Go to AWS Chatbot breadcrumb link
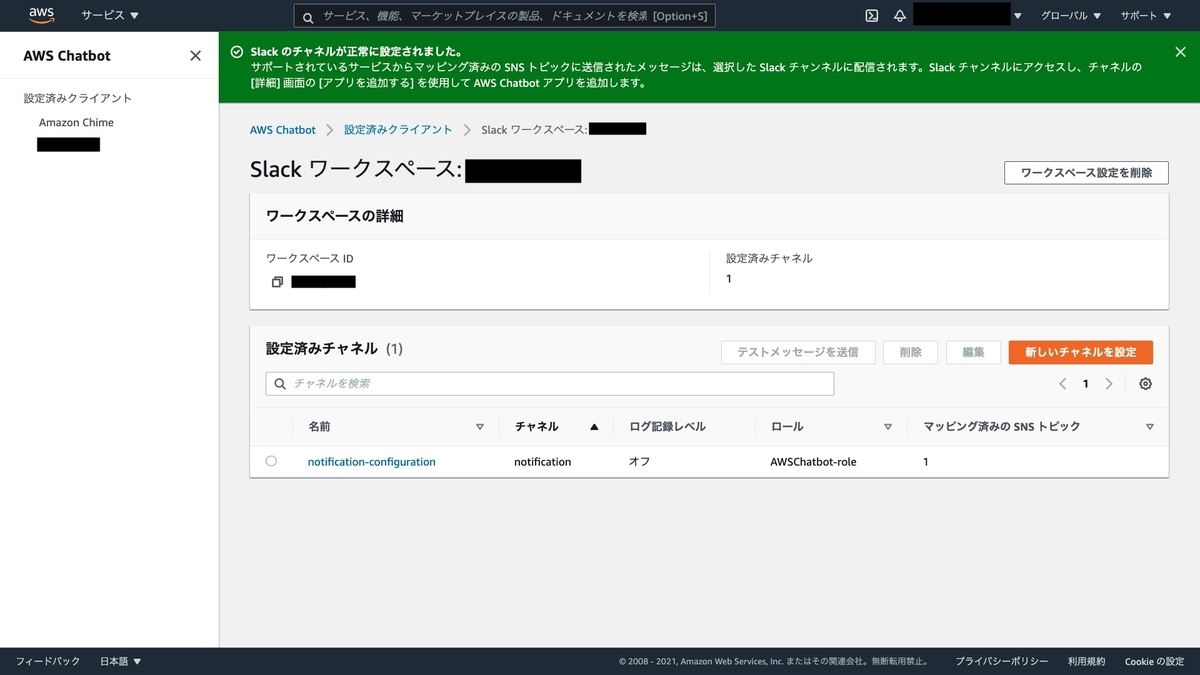 (282, 130)
